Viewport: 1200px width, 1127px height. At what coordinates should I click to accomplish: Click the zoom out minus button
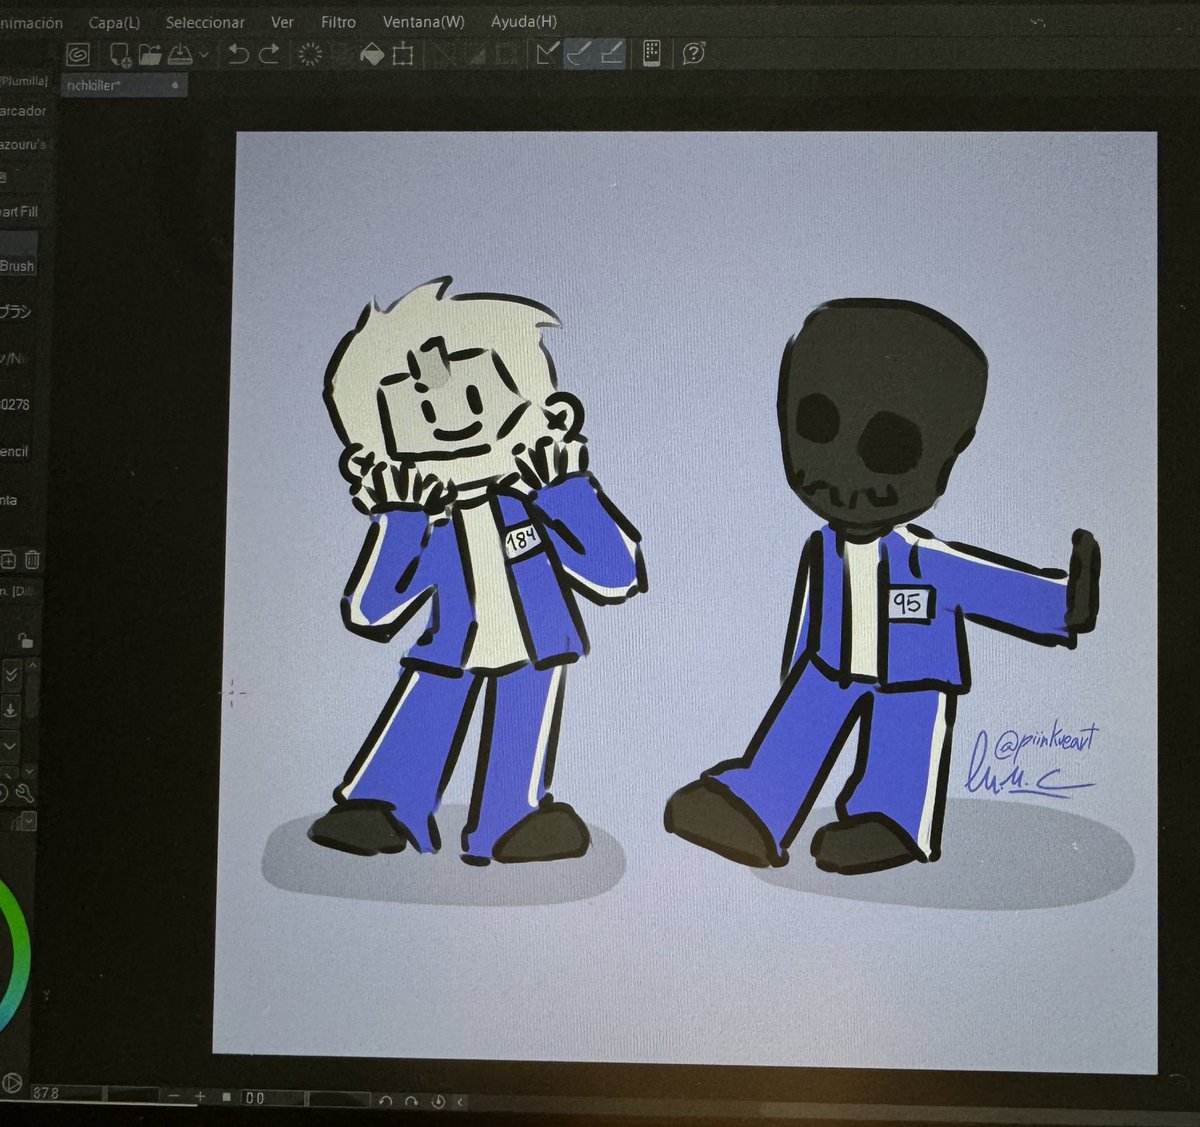[175, 1097]
